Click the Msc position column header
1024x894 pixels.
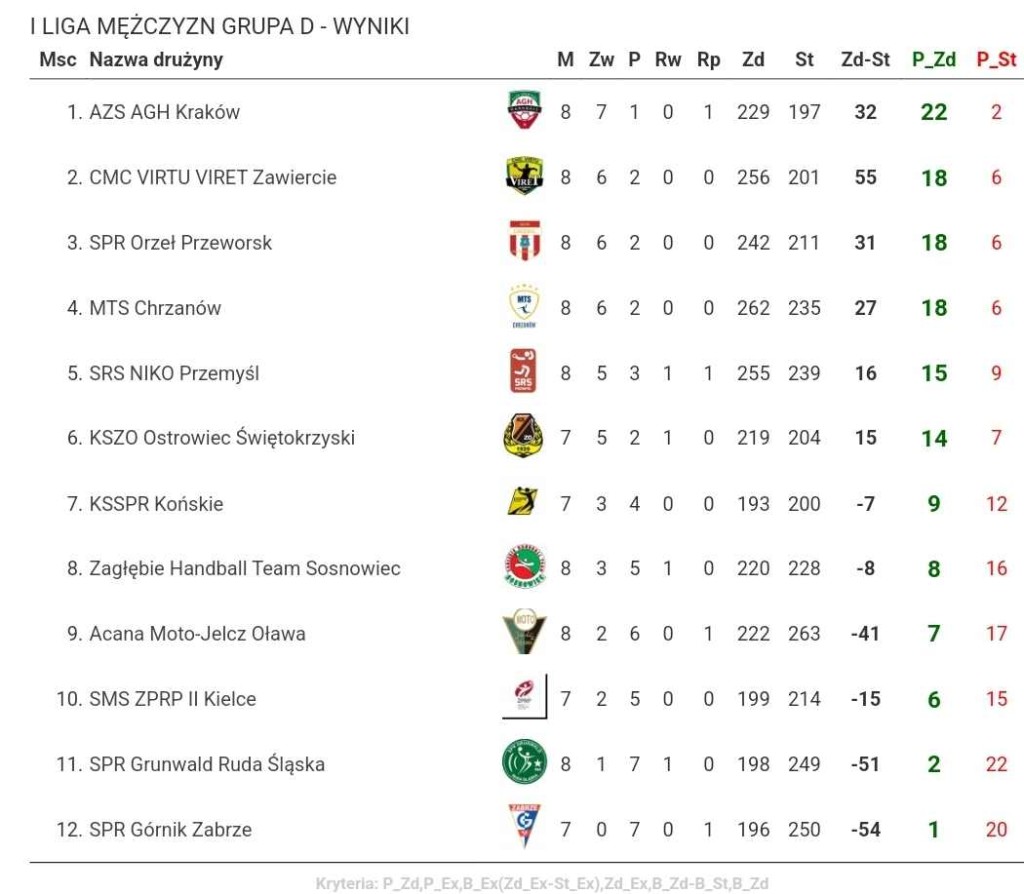[58, 60]
